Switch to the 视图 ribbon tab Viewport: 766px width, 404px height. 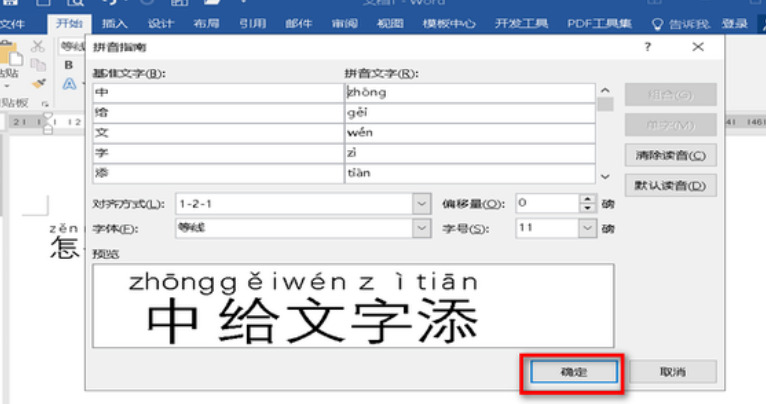point(390,24)
